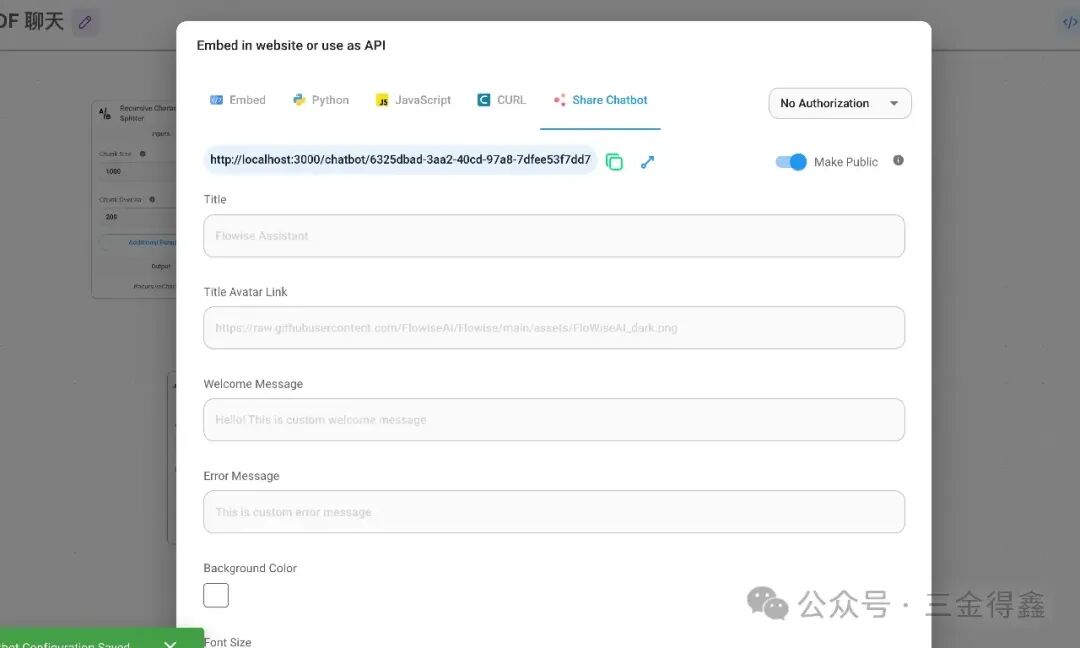Switch to the Python tab

click(x=320, y=100)
